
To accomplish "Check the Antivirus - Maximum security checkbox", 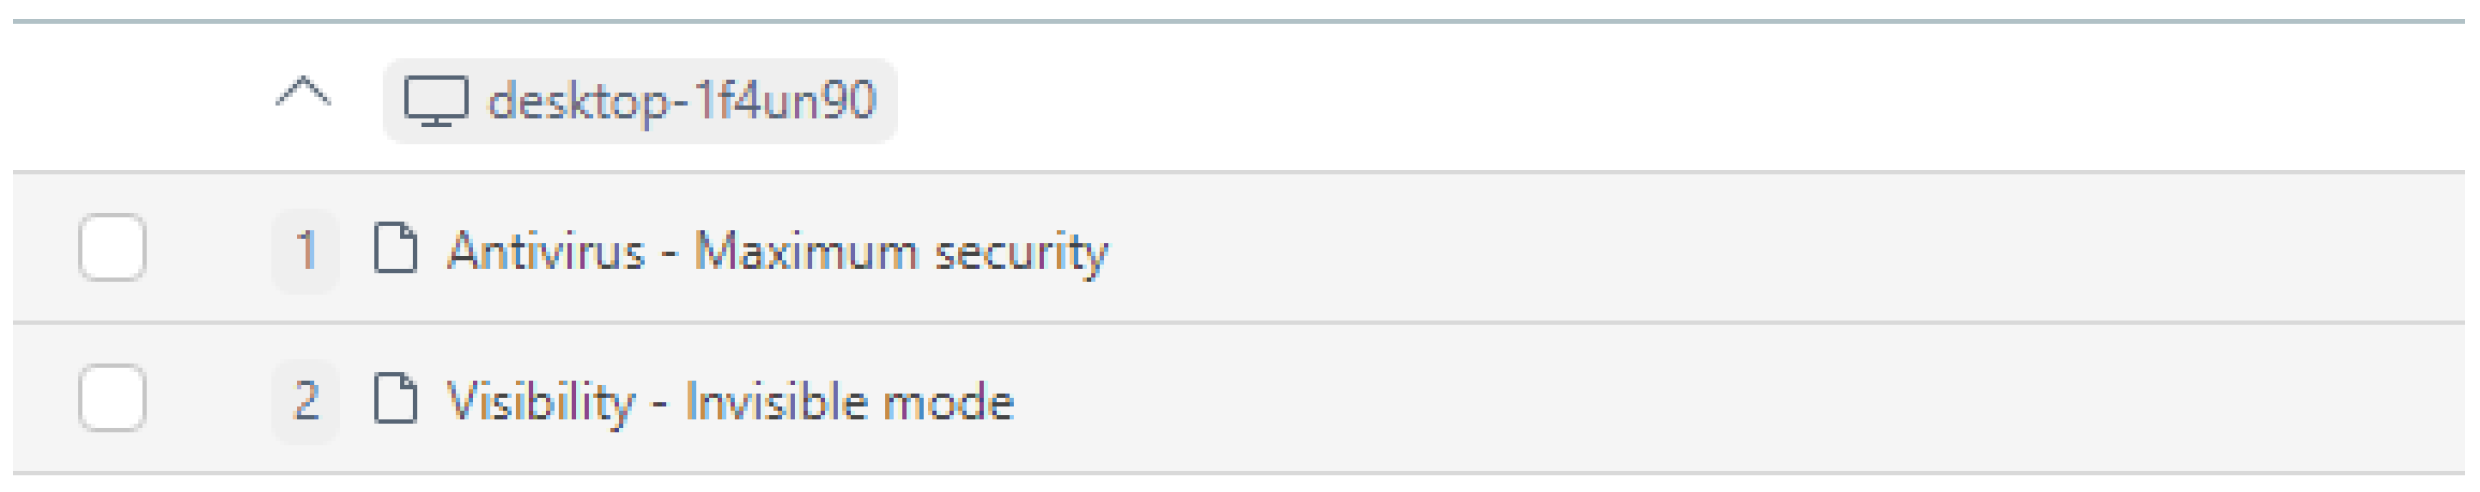I will (112, 248).
